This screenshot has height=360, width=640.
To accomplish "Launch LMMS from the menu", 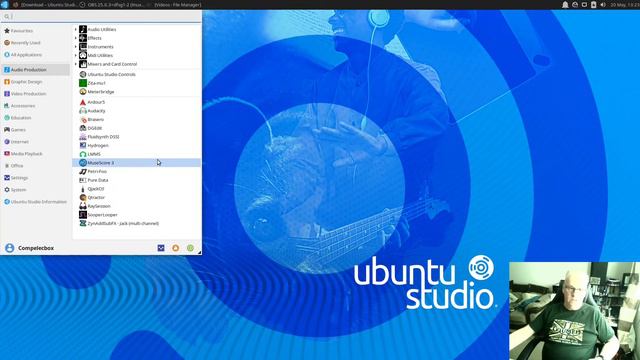I will click(137, 154).
